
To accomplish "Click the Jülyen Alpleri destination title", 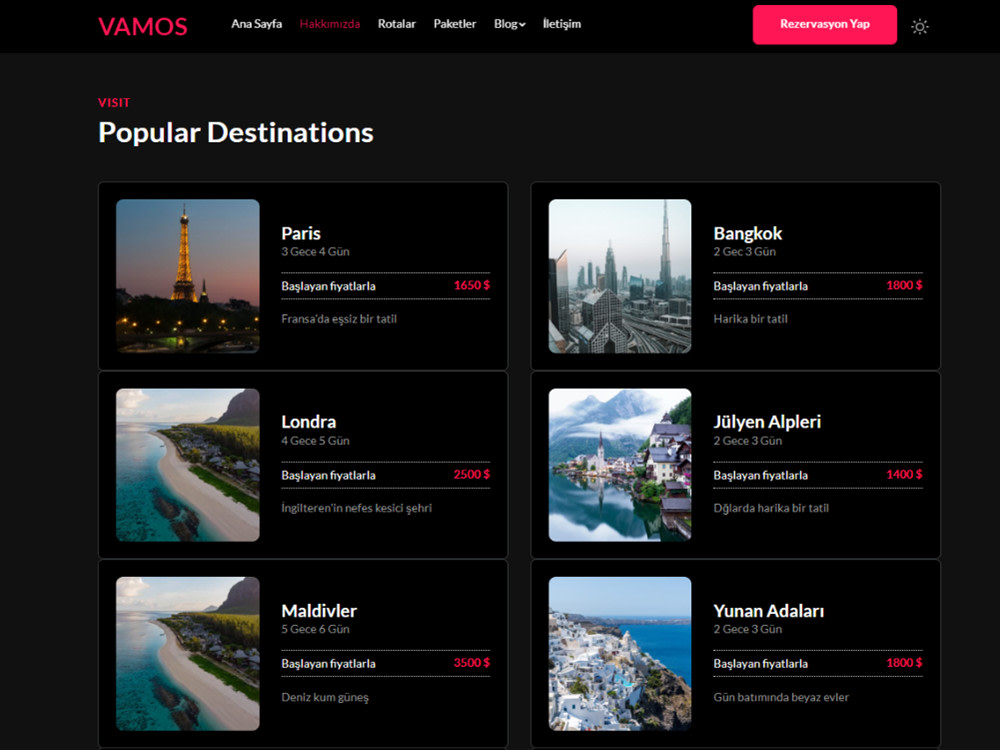I will pos(767,422).
